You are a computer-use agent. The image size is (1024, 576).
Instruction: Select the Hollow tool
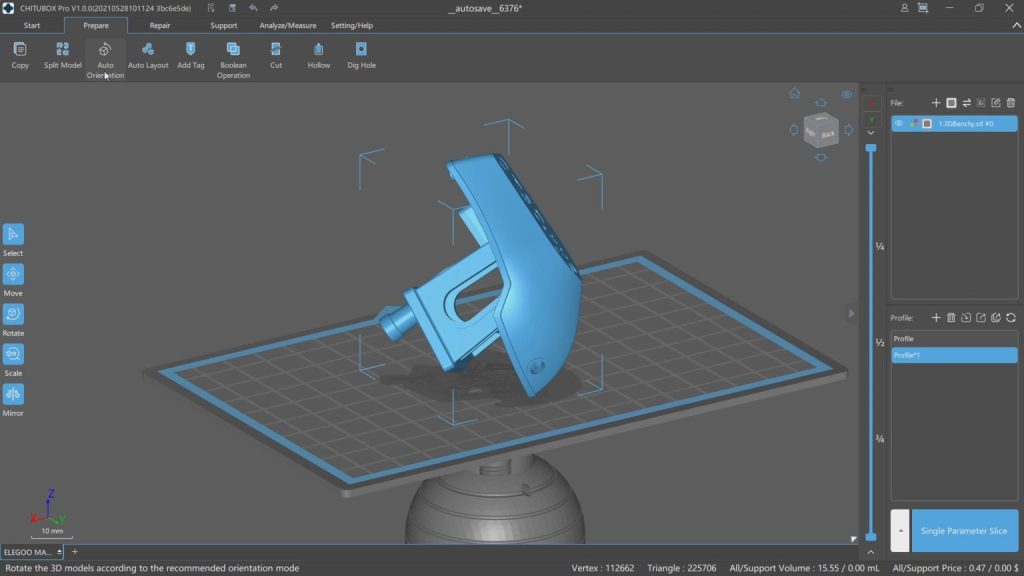(318, 49)
